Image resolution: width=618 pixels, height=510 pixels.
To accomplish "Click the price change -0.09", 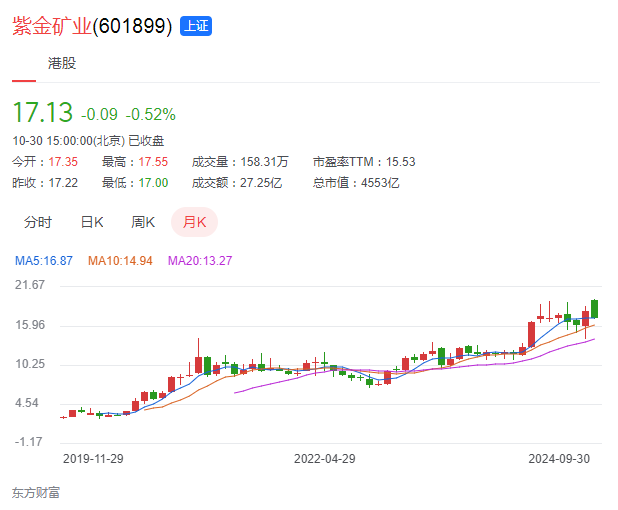I will coord(99,115).
